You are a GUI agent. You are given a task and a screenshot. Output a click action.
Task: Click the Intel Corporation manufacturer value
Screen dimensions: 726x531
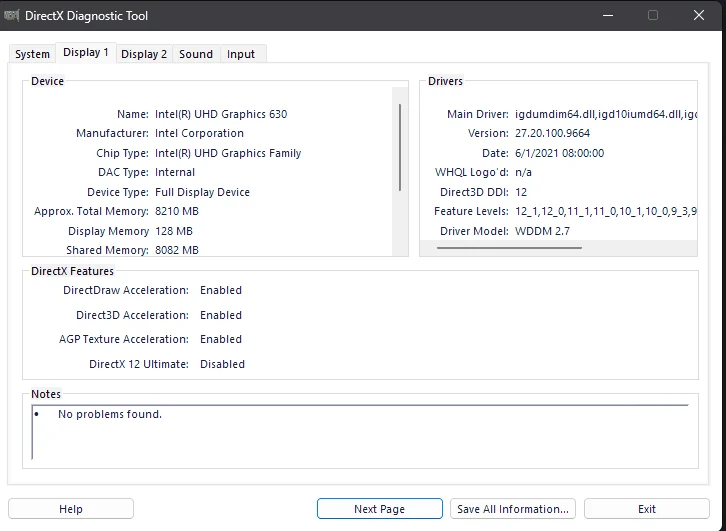point(199,133)
